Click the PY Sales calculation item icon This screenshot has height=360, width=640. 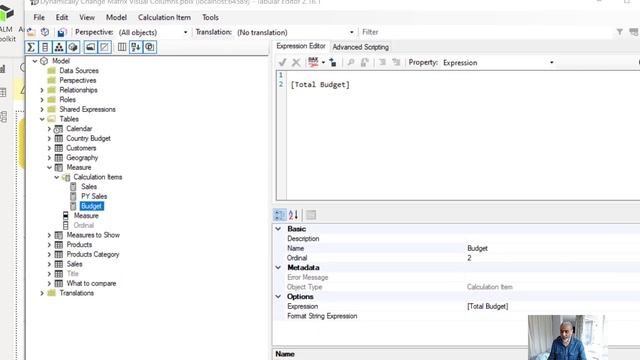(73, 196)
